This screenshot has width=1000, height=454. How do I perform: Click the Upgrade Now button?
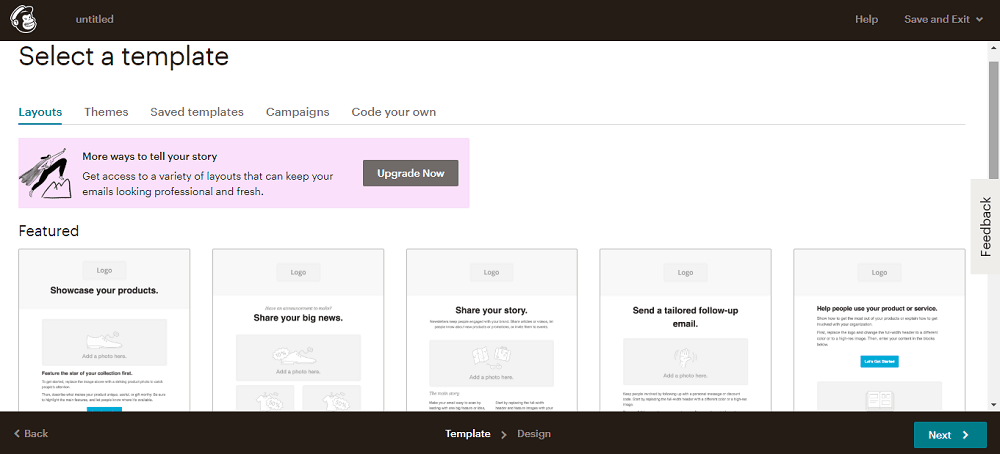coord(411,173)
